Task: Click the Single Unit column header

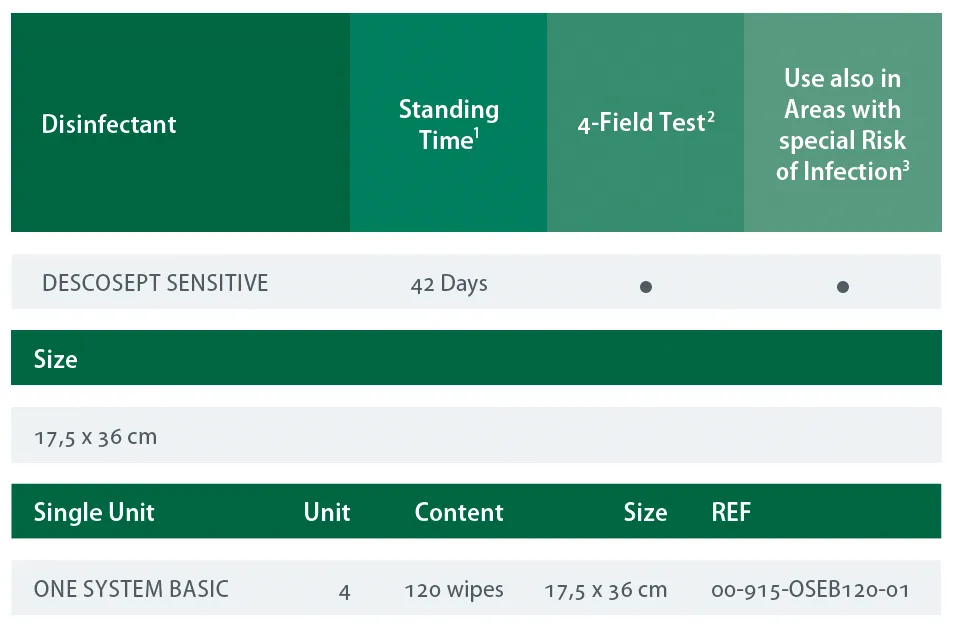Action: pos(94,512)
